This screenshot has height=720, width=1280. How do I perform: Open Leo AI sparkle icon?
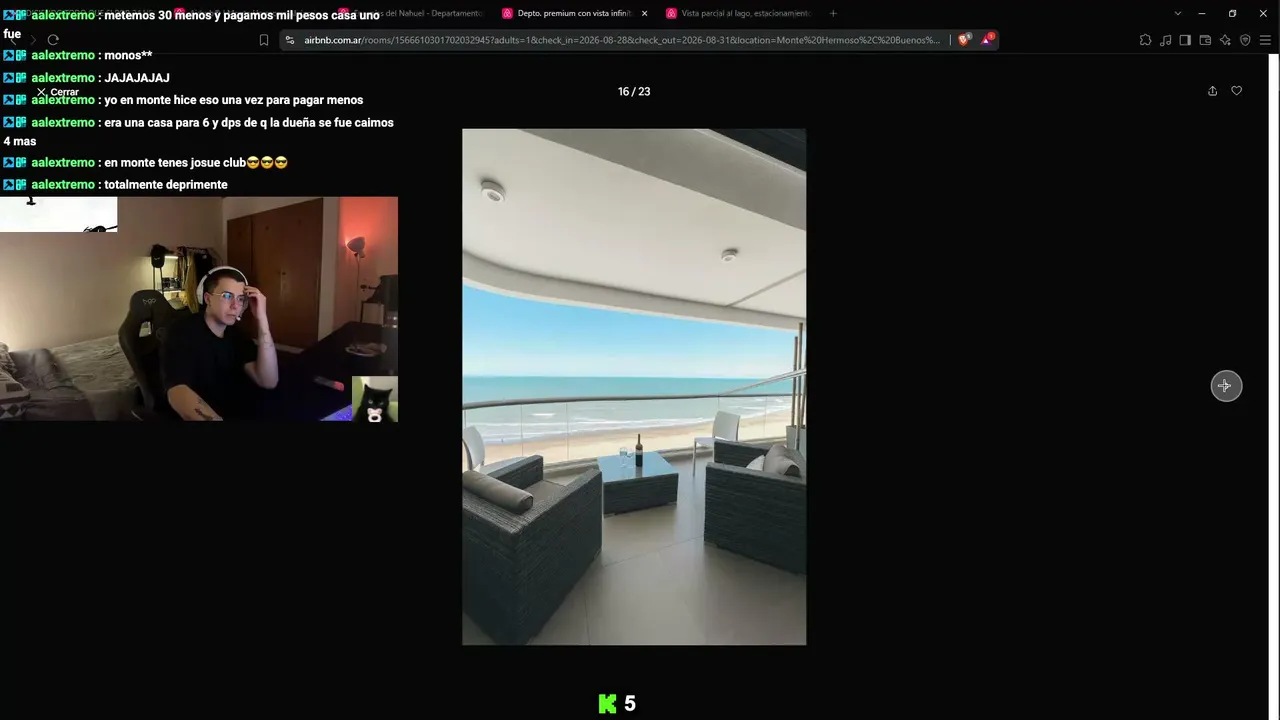click(x=1225, y=40)
